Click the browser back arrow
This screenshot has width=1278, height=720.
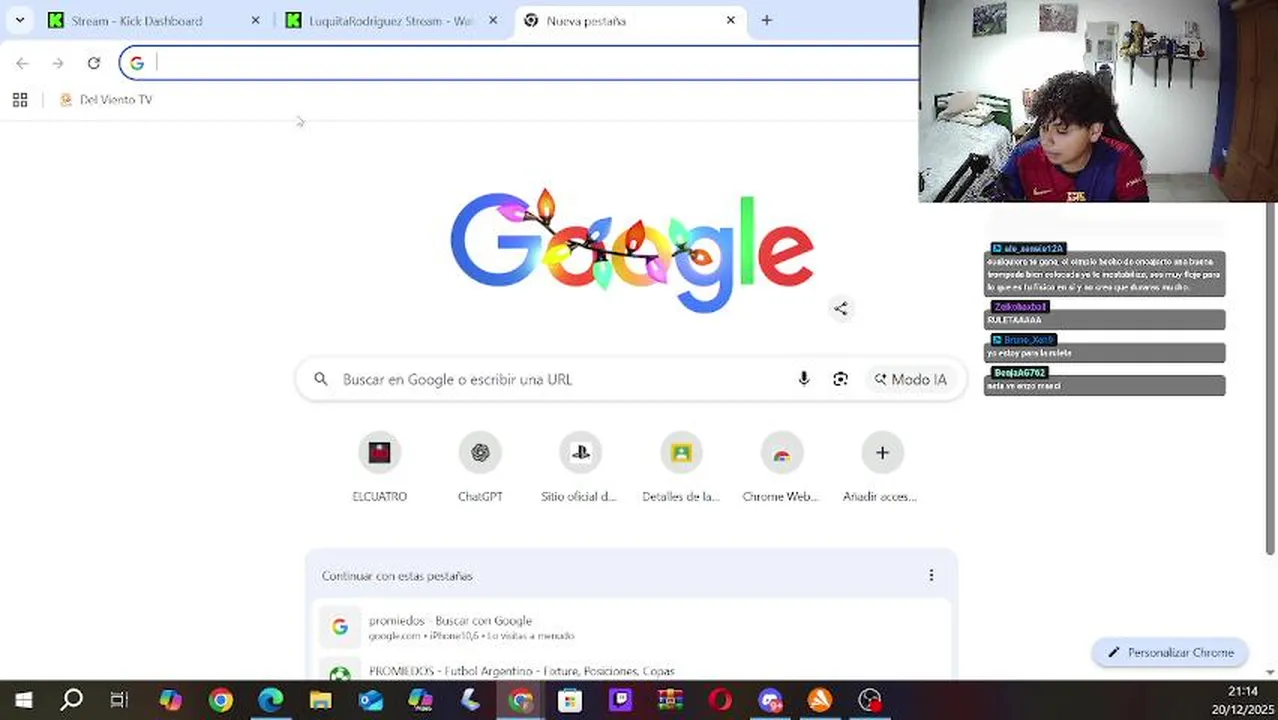click(x=22, y=63)
